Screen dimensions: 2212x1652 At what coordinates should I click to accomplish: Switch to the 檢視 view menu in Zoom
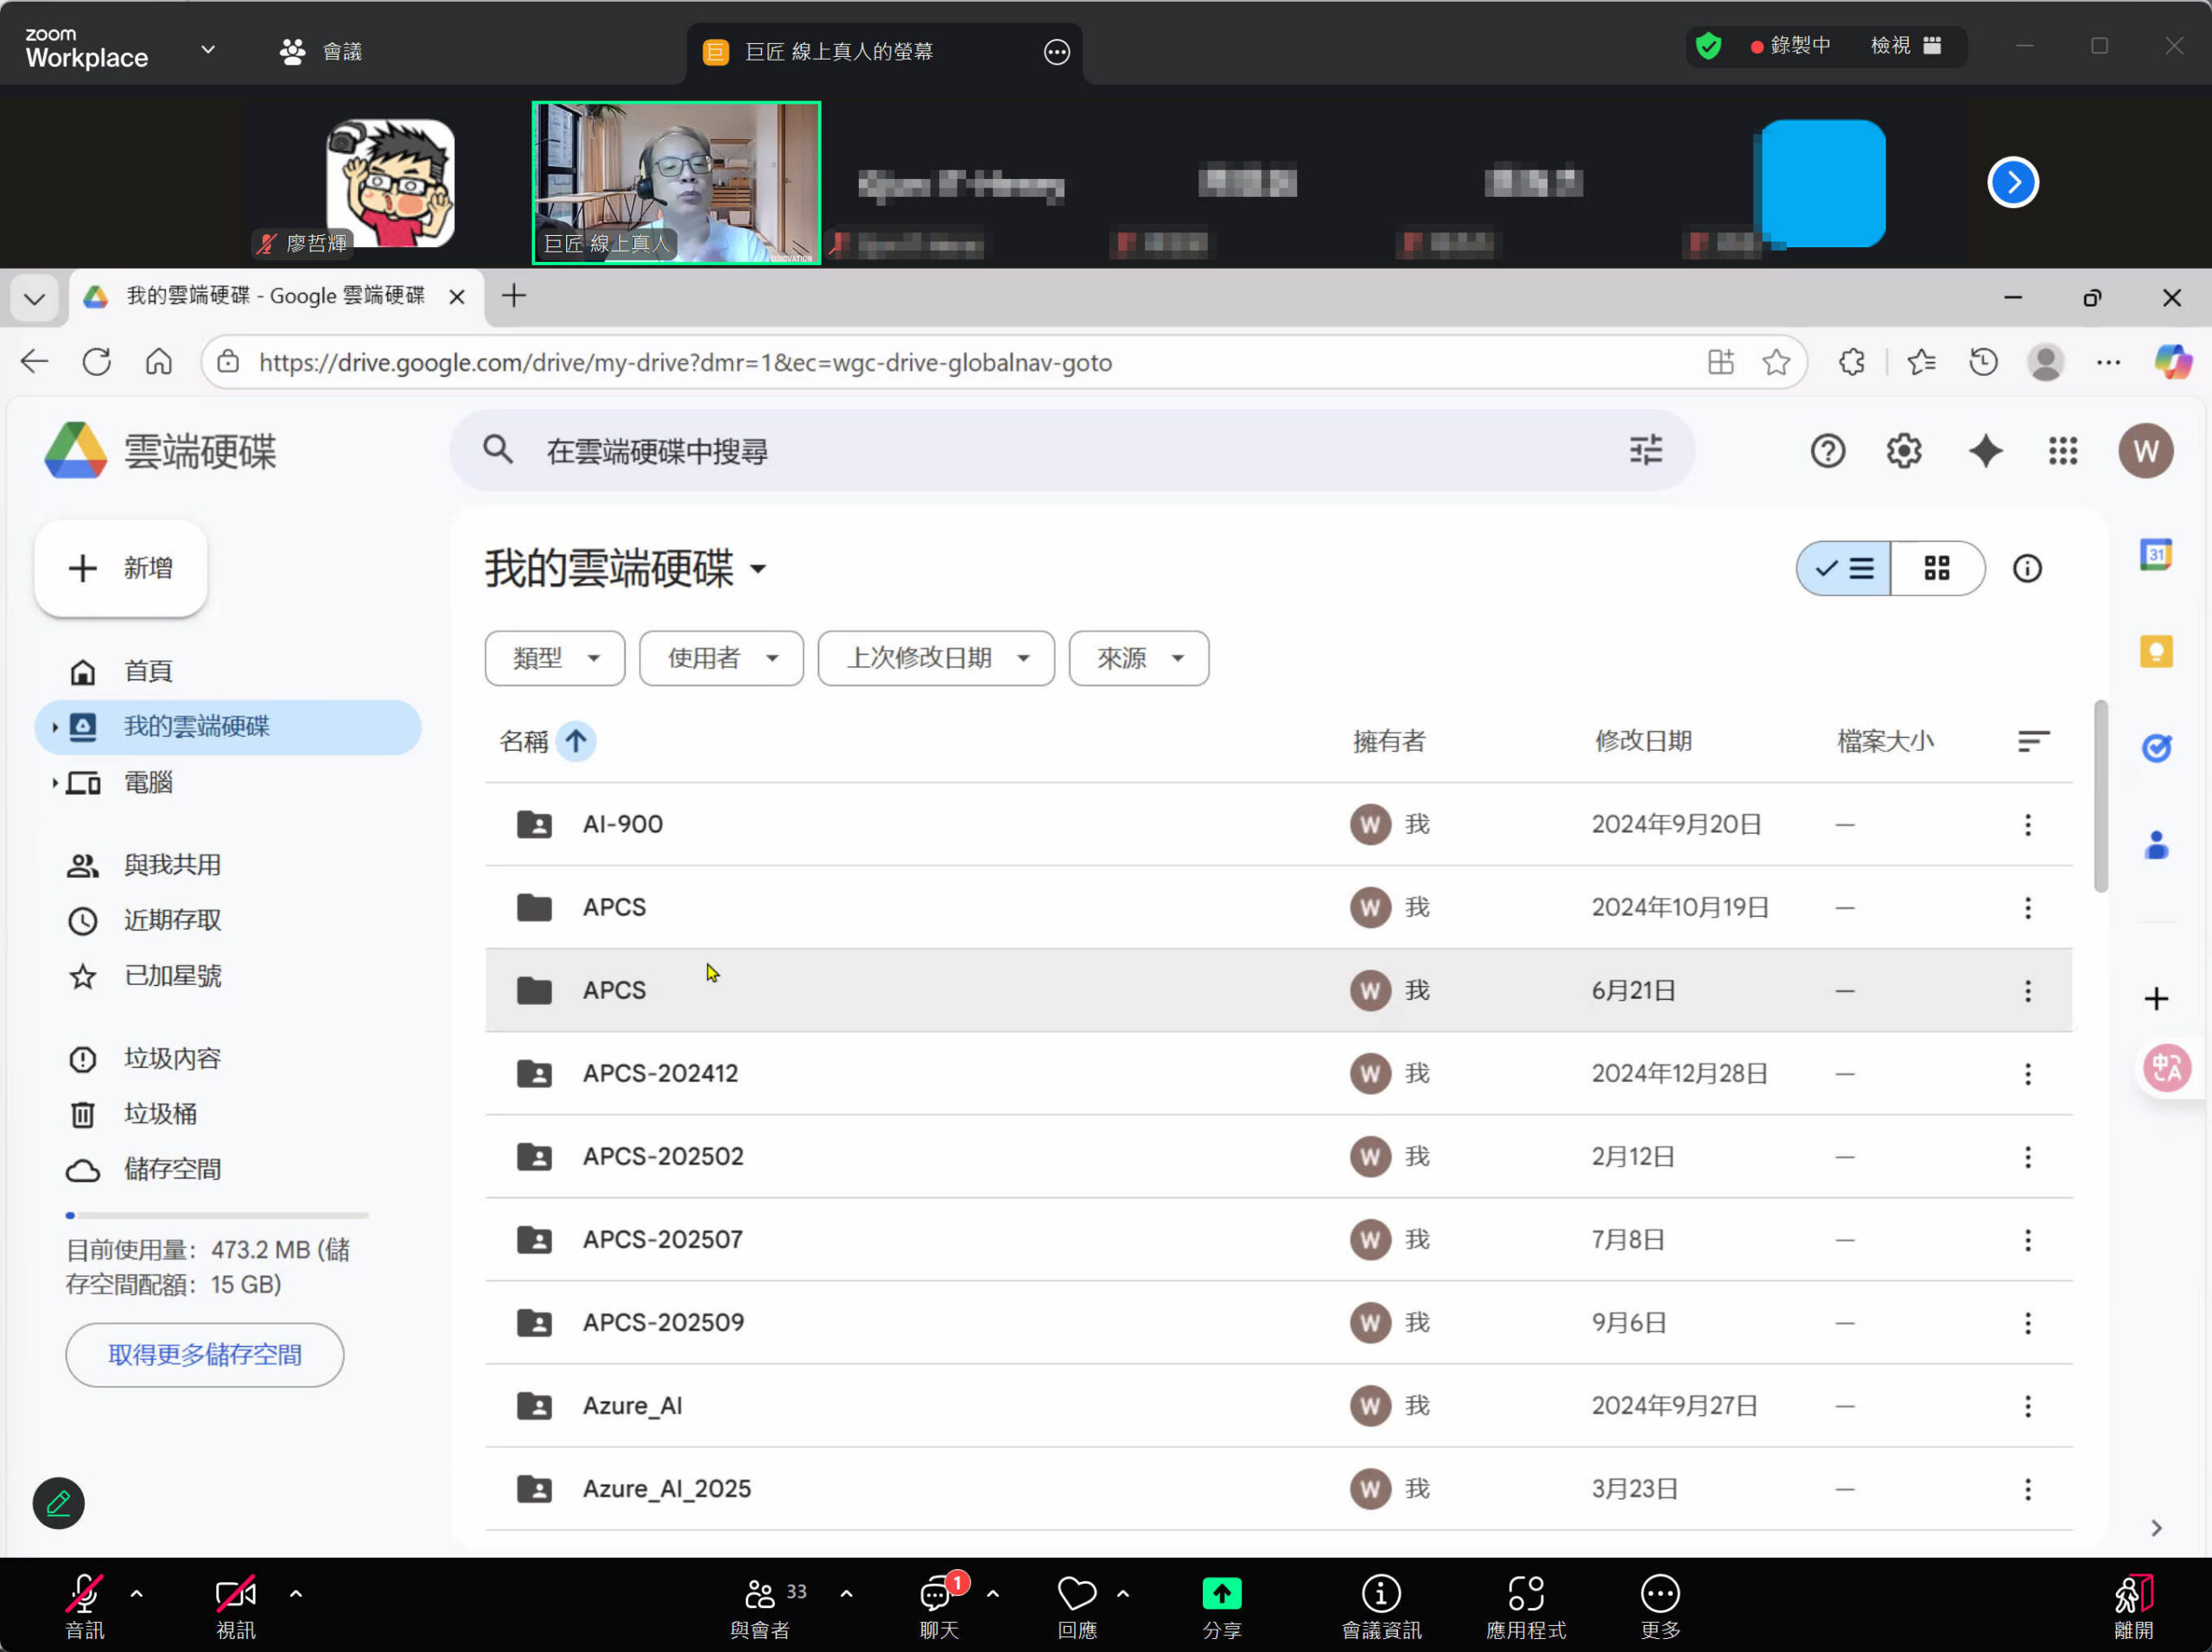1891,45
